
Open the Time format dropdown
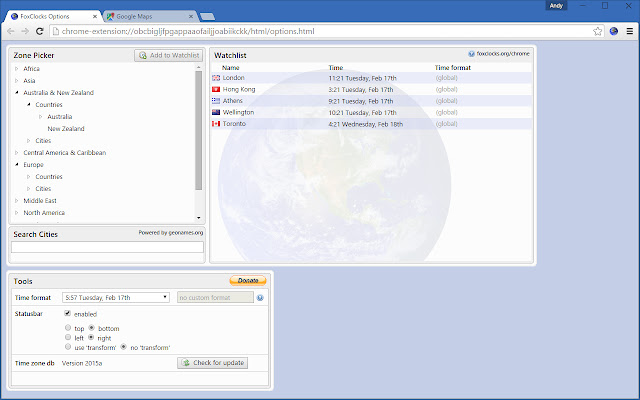tap(115, 297)
